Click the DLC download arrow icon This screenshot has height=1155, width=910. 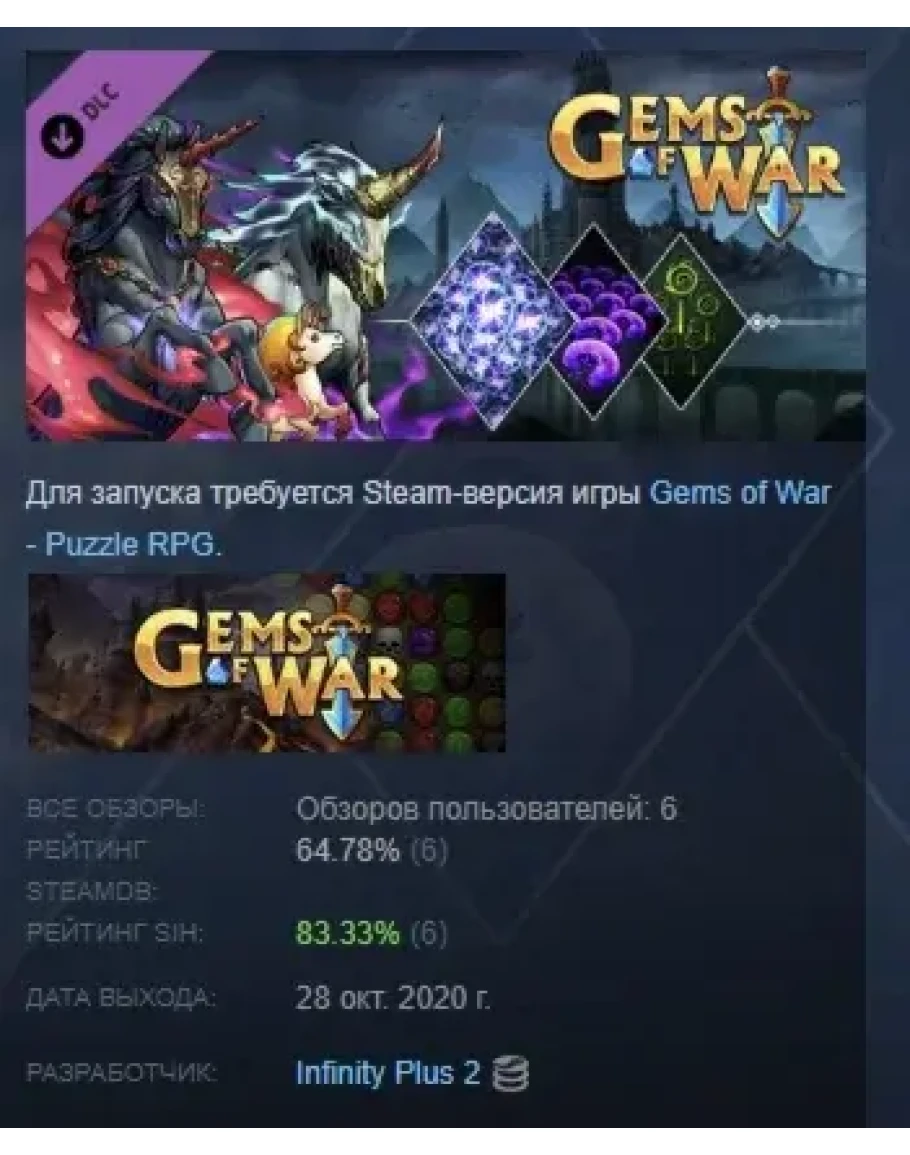pyautogui.click(x=63, y=135)
